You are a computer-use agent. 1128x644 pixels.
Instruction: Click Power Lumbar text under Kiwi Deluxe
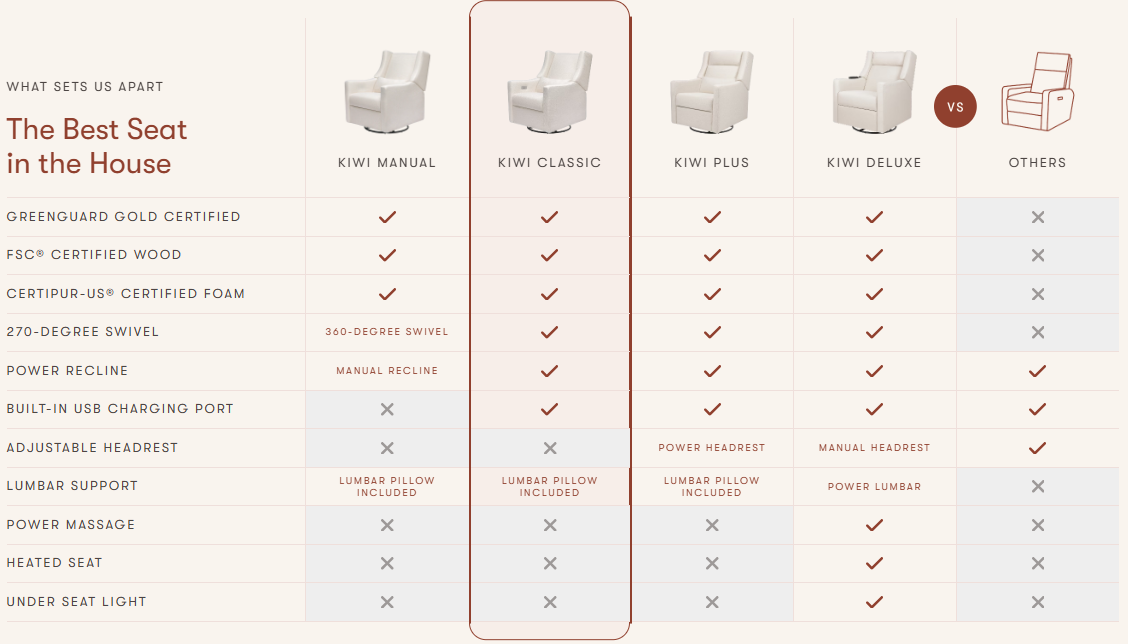point(874,487)
